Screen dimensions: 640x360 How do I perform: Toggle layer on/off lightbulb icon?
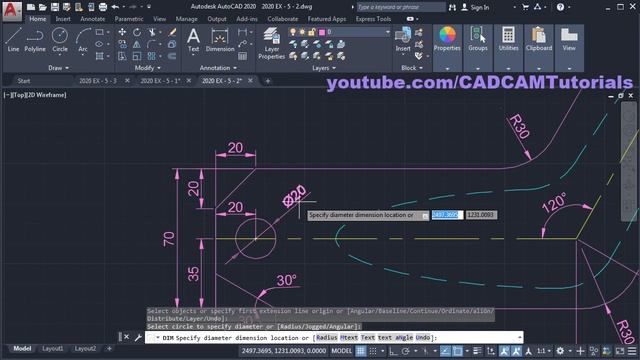(293, 32)
